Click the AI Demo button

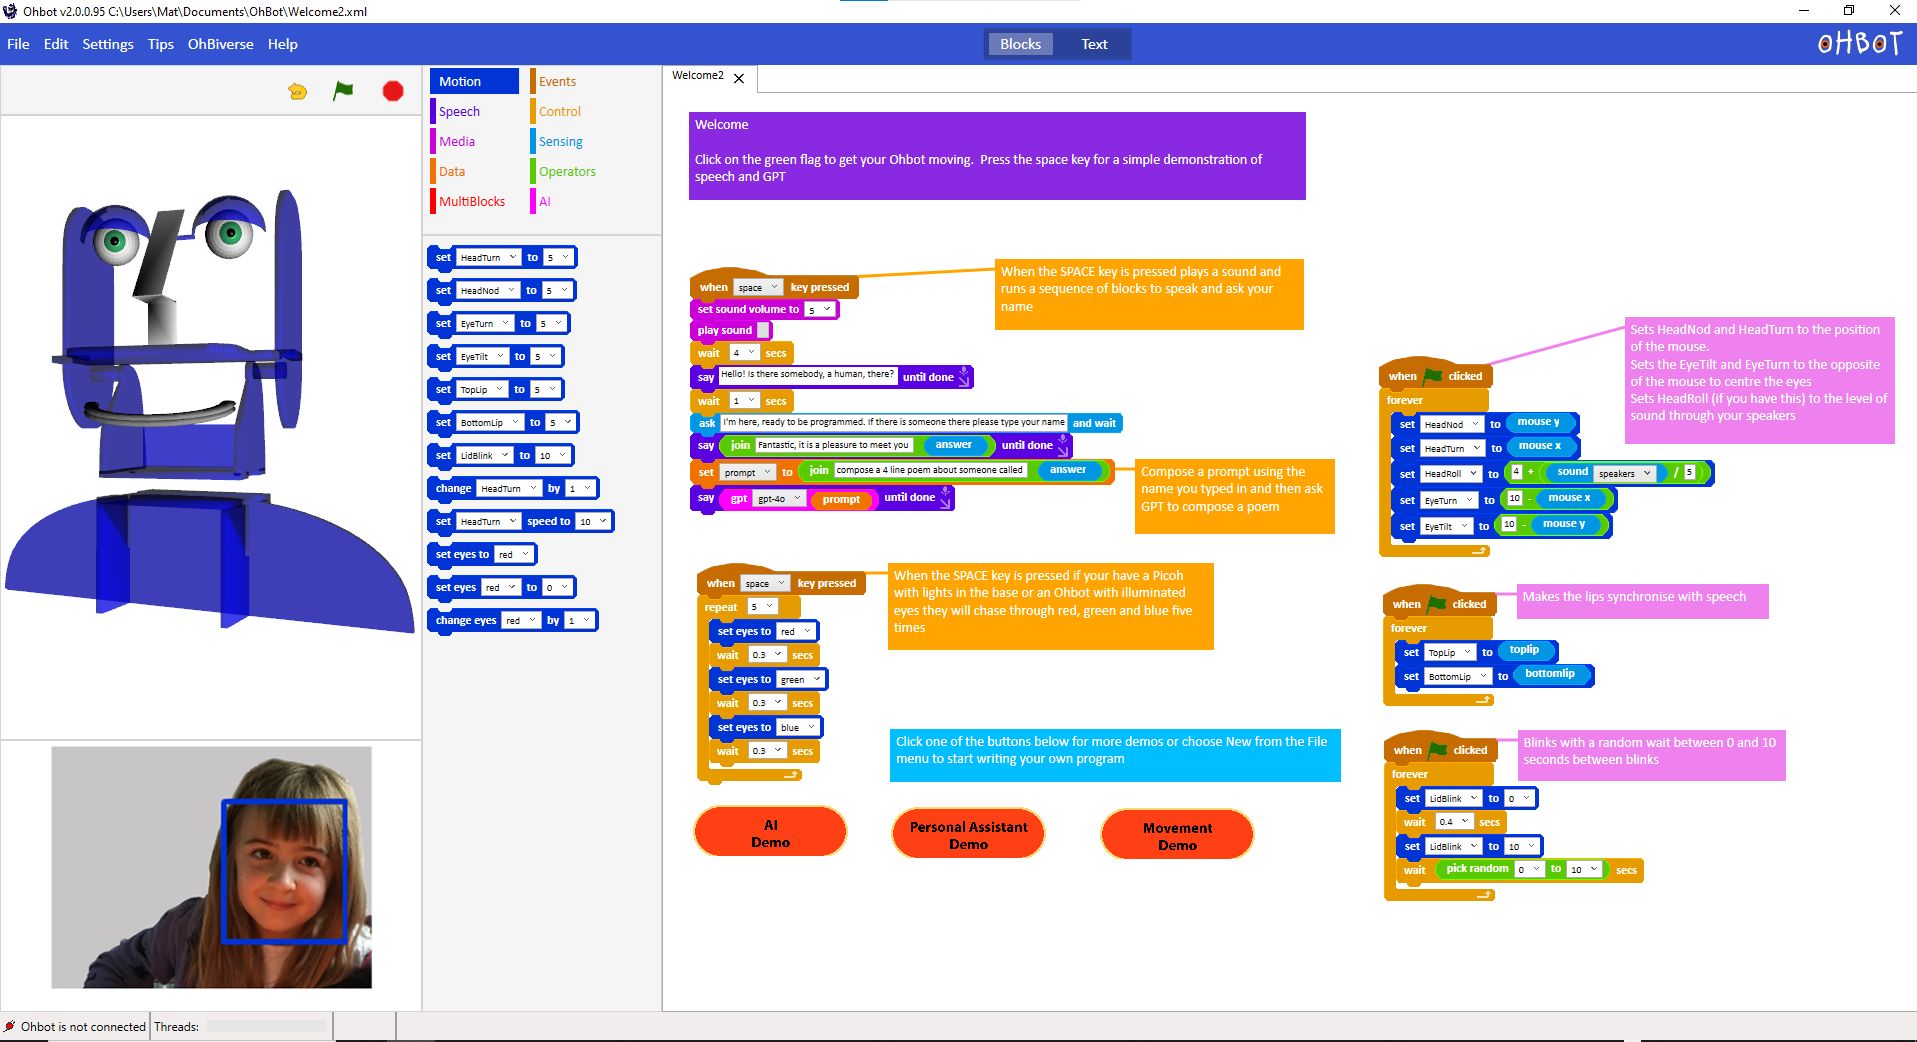770,833
